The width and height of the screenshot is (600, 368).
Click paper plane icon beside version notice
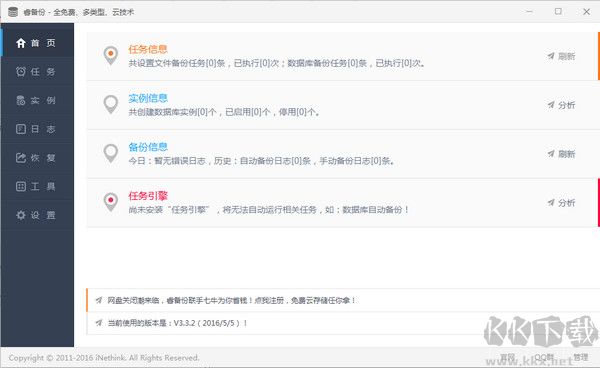99,323
